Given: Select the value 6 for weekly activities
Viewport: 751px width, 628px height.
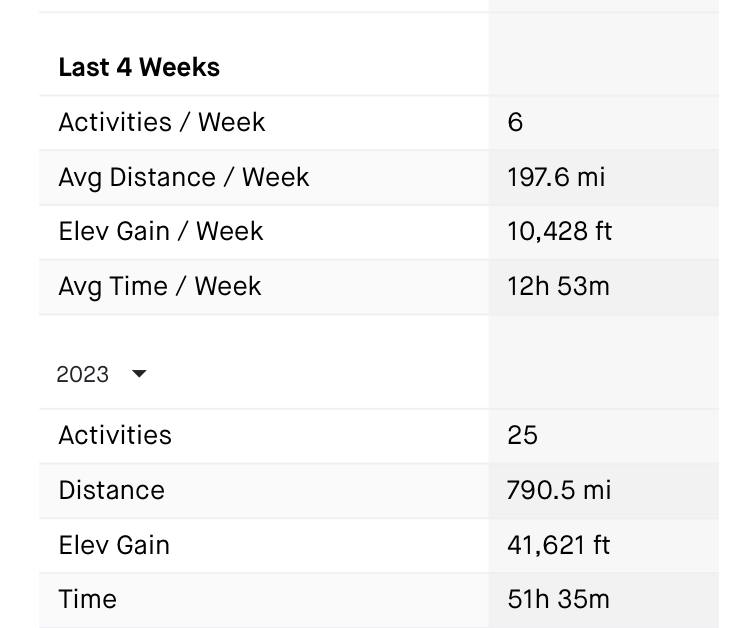Looking at the screenshot, I should 515,122.
